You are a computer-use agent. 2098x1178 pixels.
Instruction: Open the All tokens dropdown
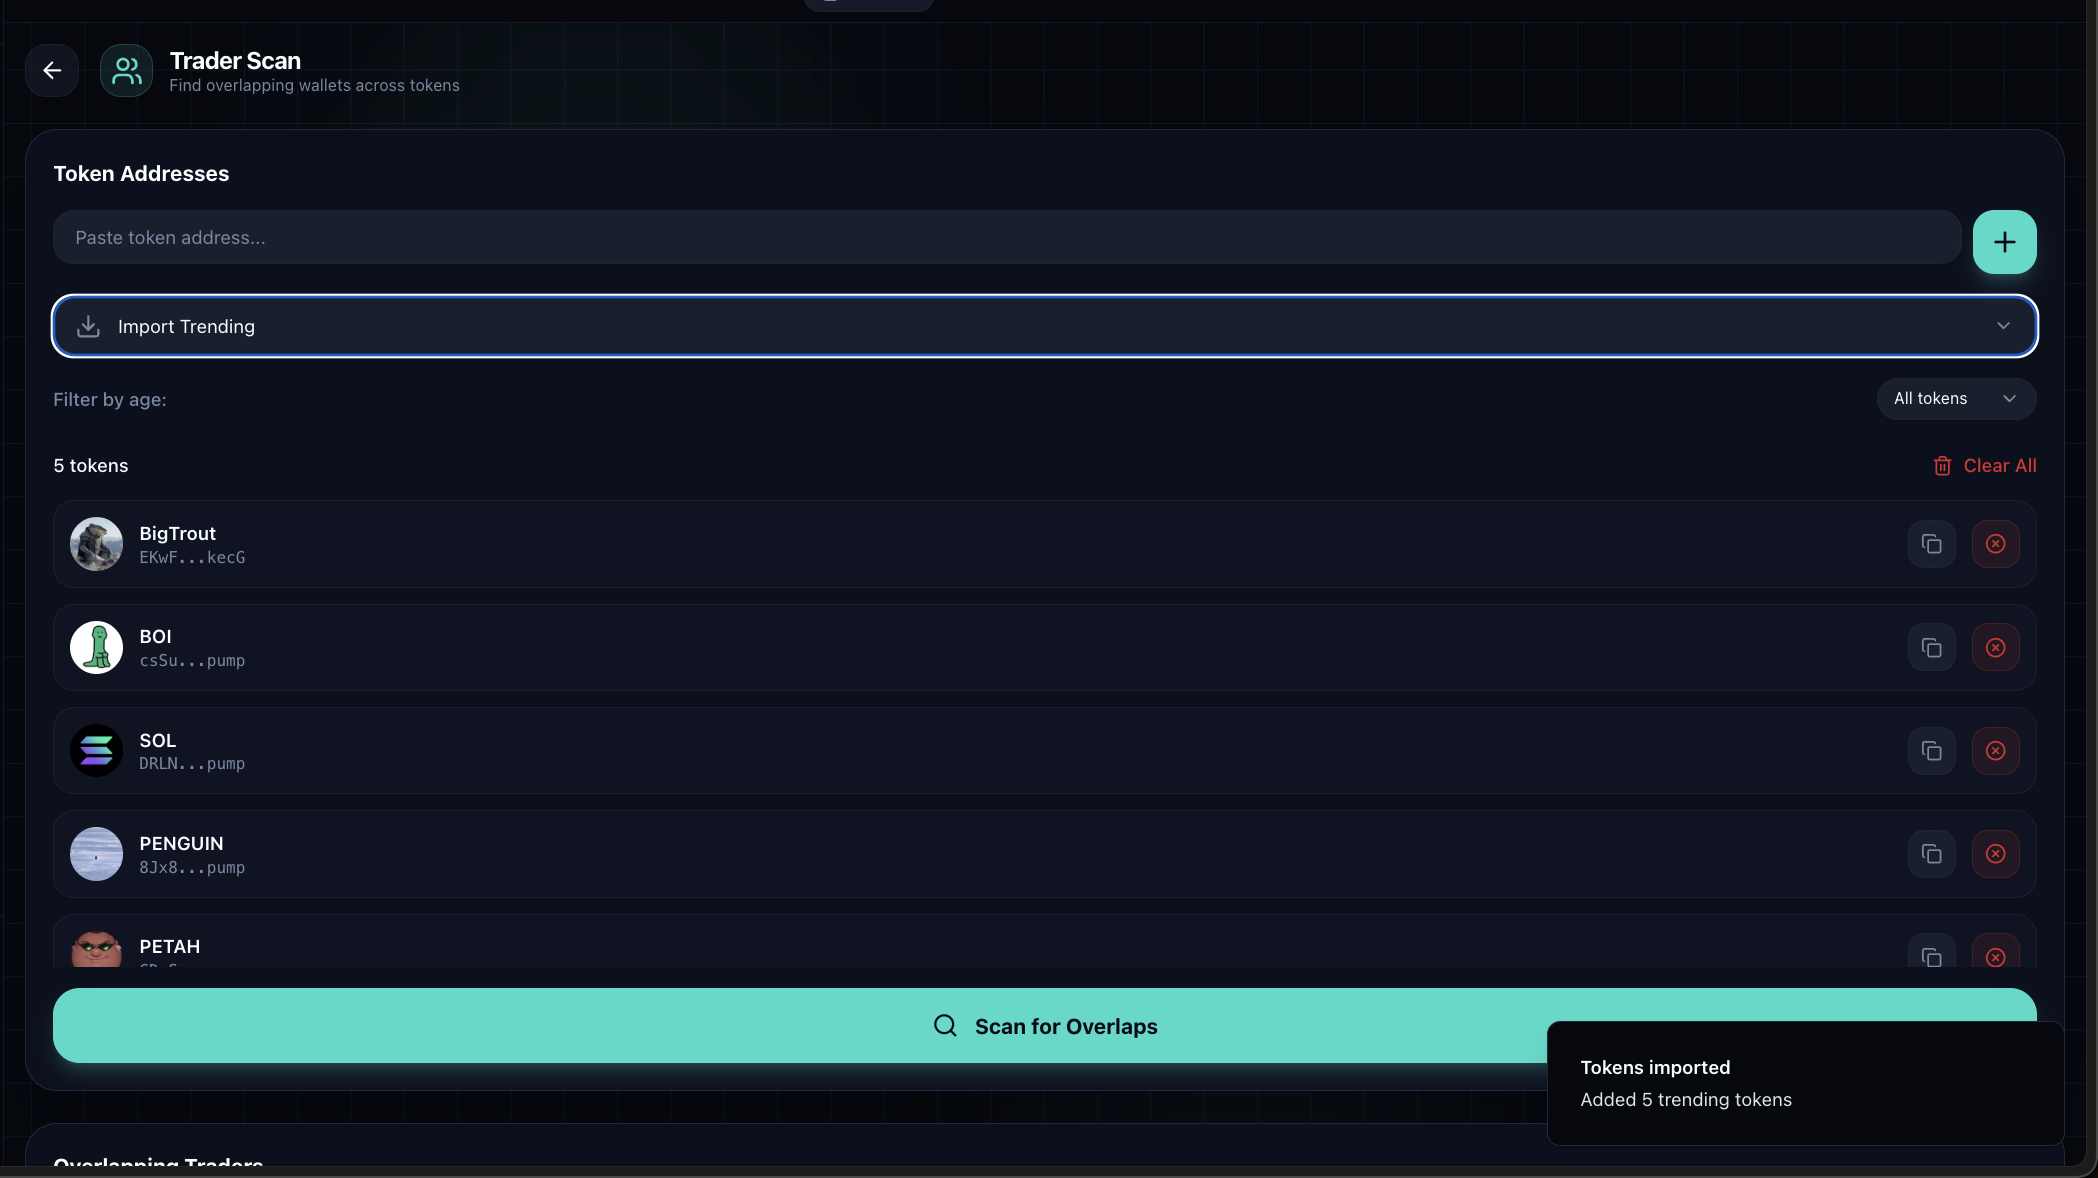coord(1956,399)
